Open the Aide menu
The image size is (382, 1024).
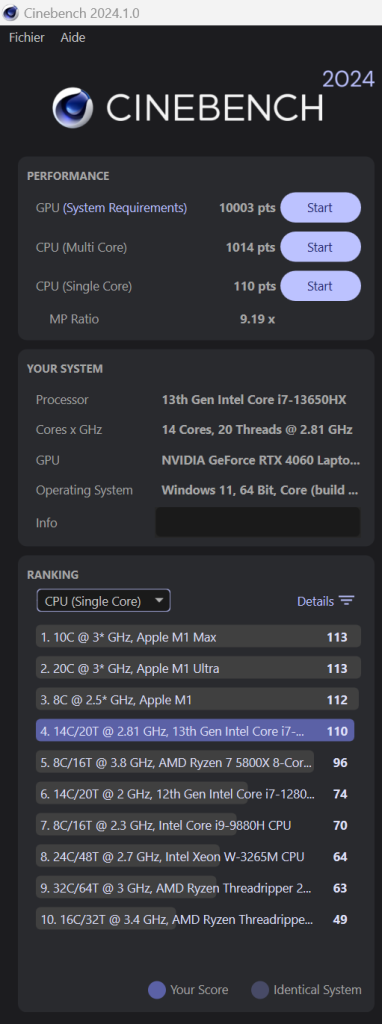point(73,37)
